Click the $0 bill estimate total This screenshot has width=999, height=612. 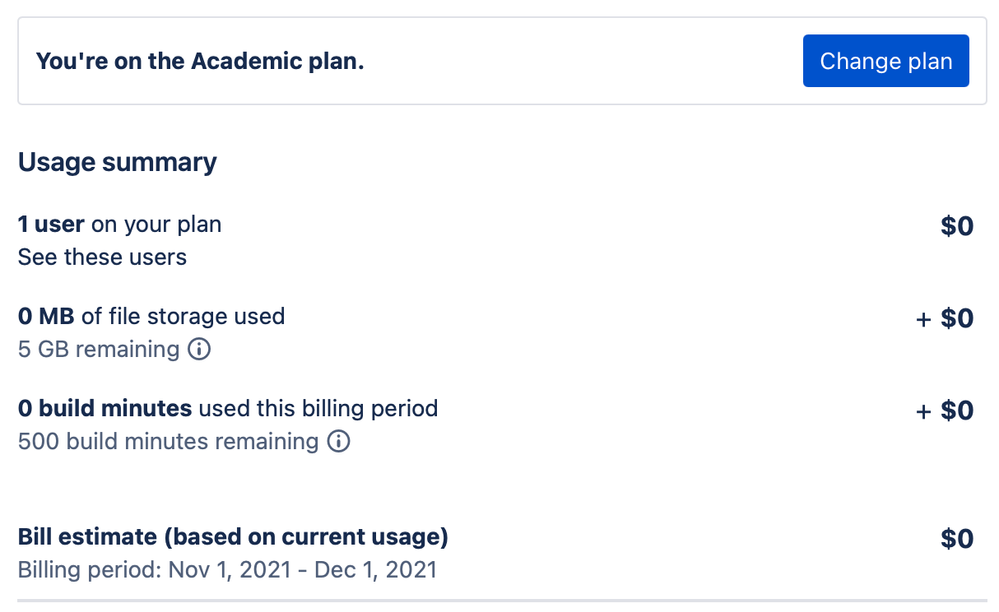(x=956, y=539)
